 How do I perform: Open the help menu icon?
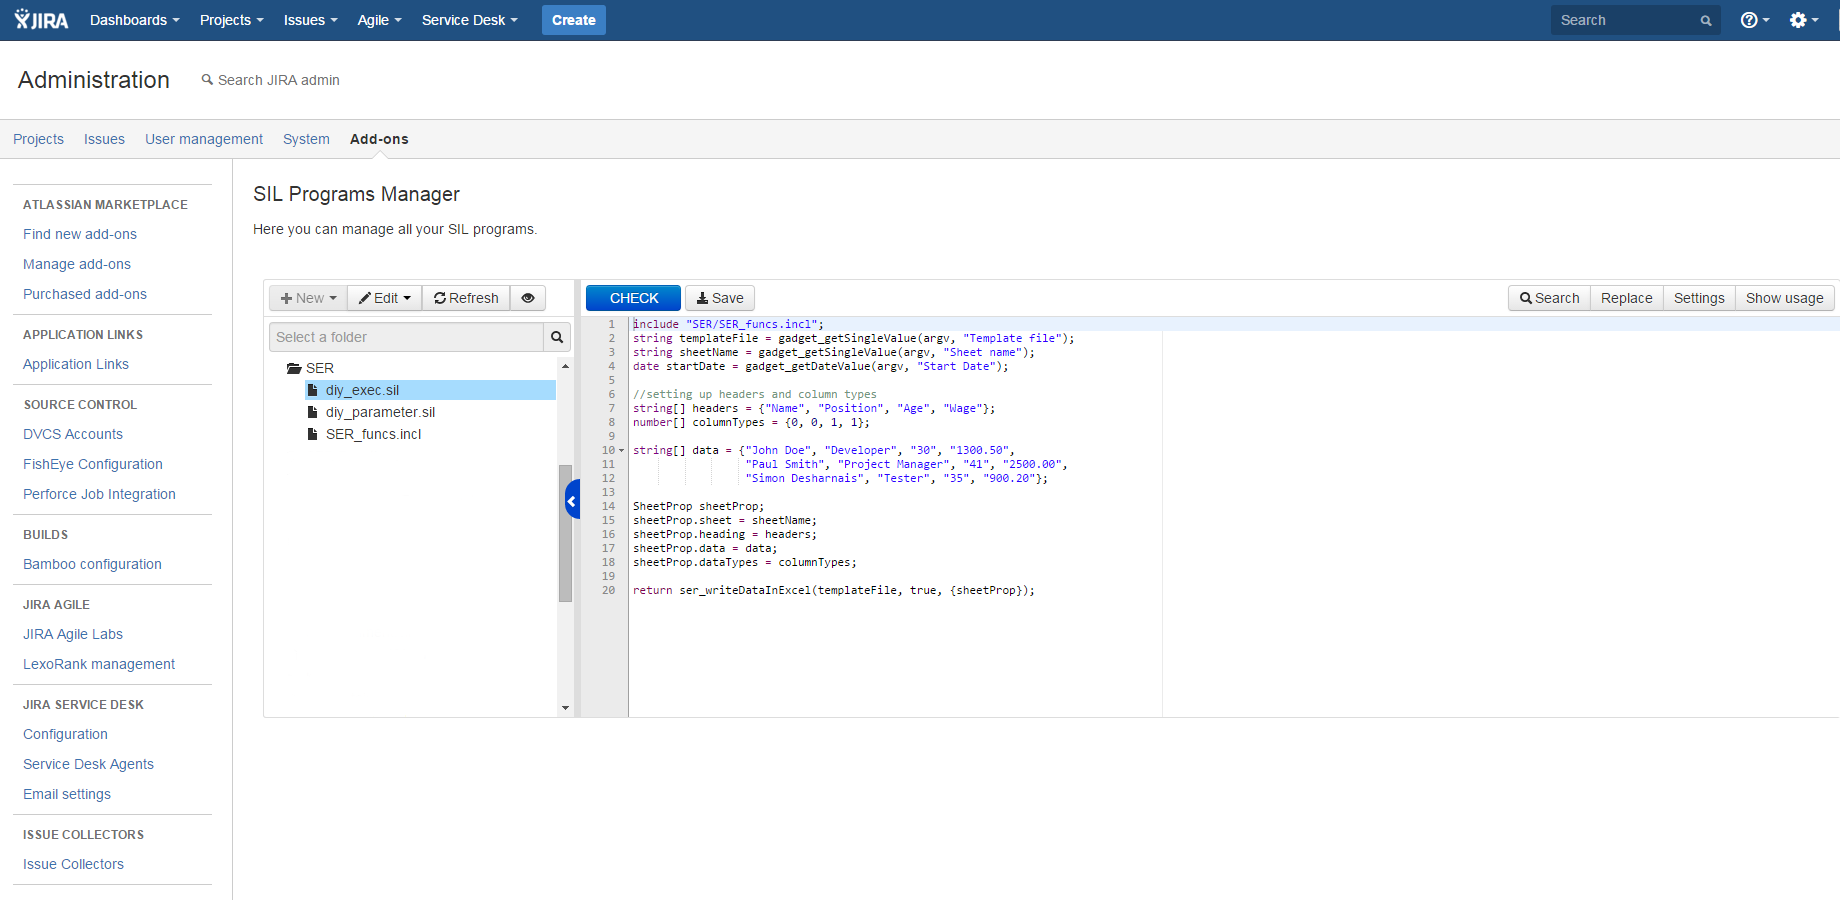(1754, 20)
